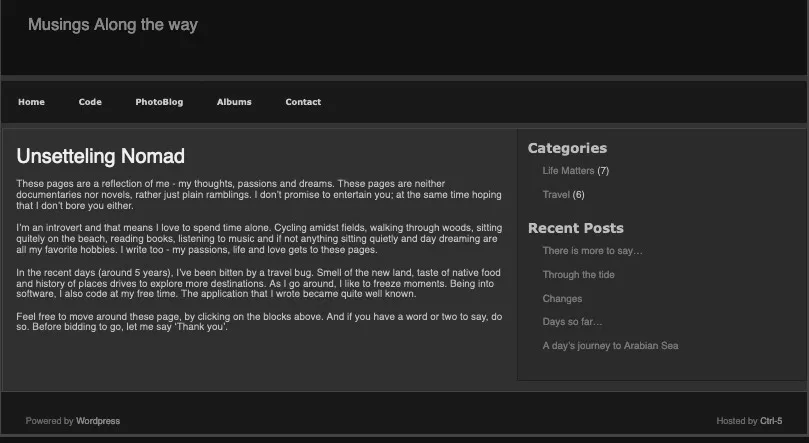Open the Albums menu item
Image resolution: width=809 pixels, height=443 pixels.
[x=234, y=102]
